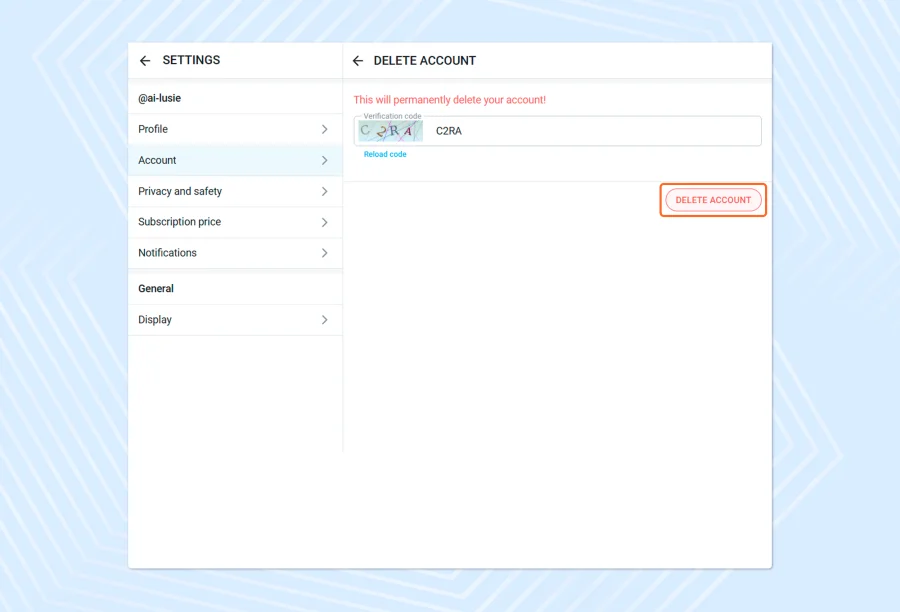
Task: Click the Privacy and safety chevron arrow
Action: point(324,192)
